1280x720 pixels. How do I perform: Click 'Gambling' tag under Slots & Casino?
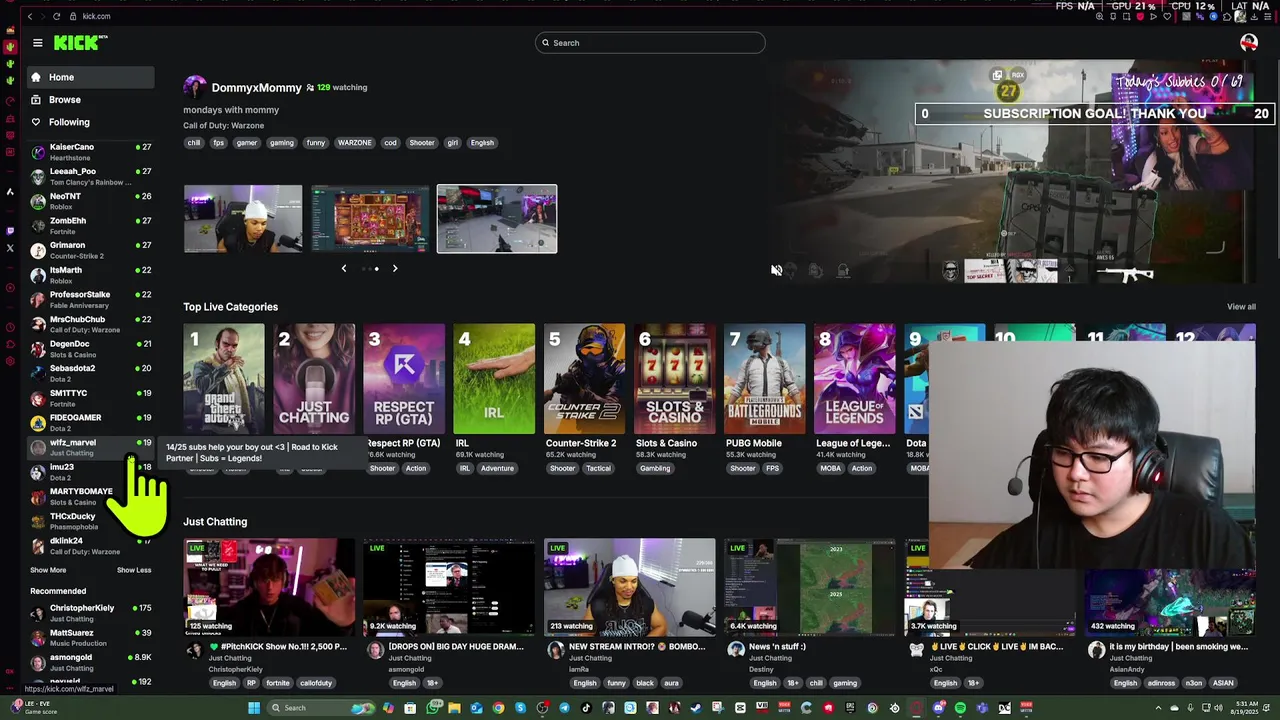[x=655, y=469]
